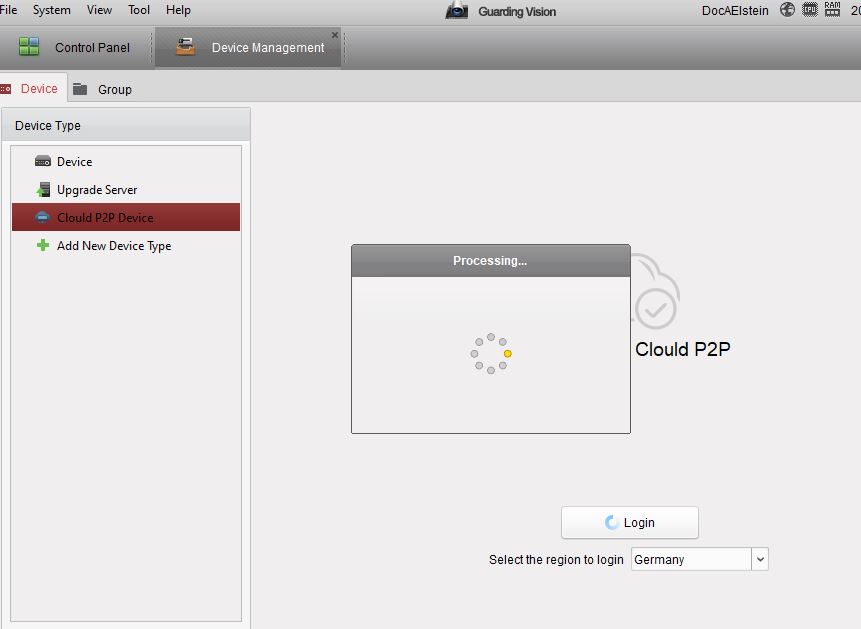The width and height of the screenshot is (861, 629).
Task: Click the Clould P2P cloud checkmark icon
Action: point(656,291)
